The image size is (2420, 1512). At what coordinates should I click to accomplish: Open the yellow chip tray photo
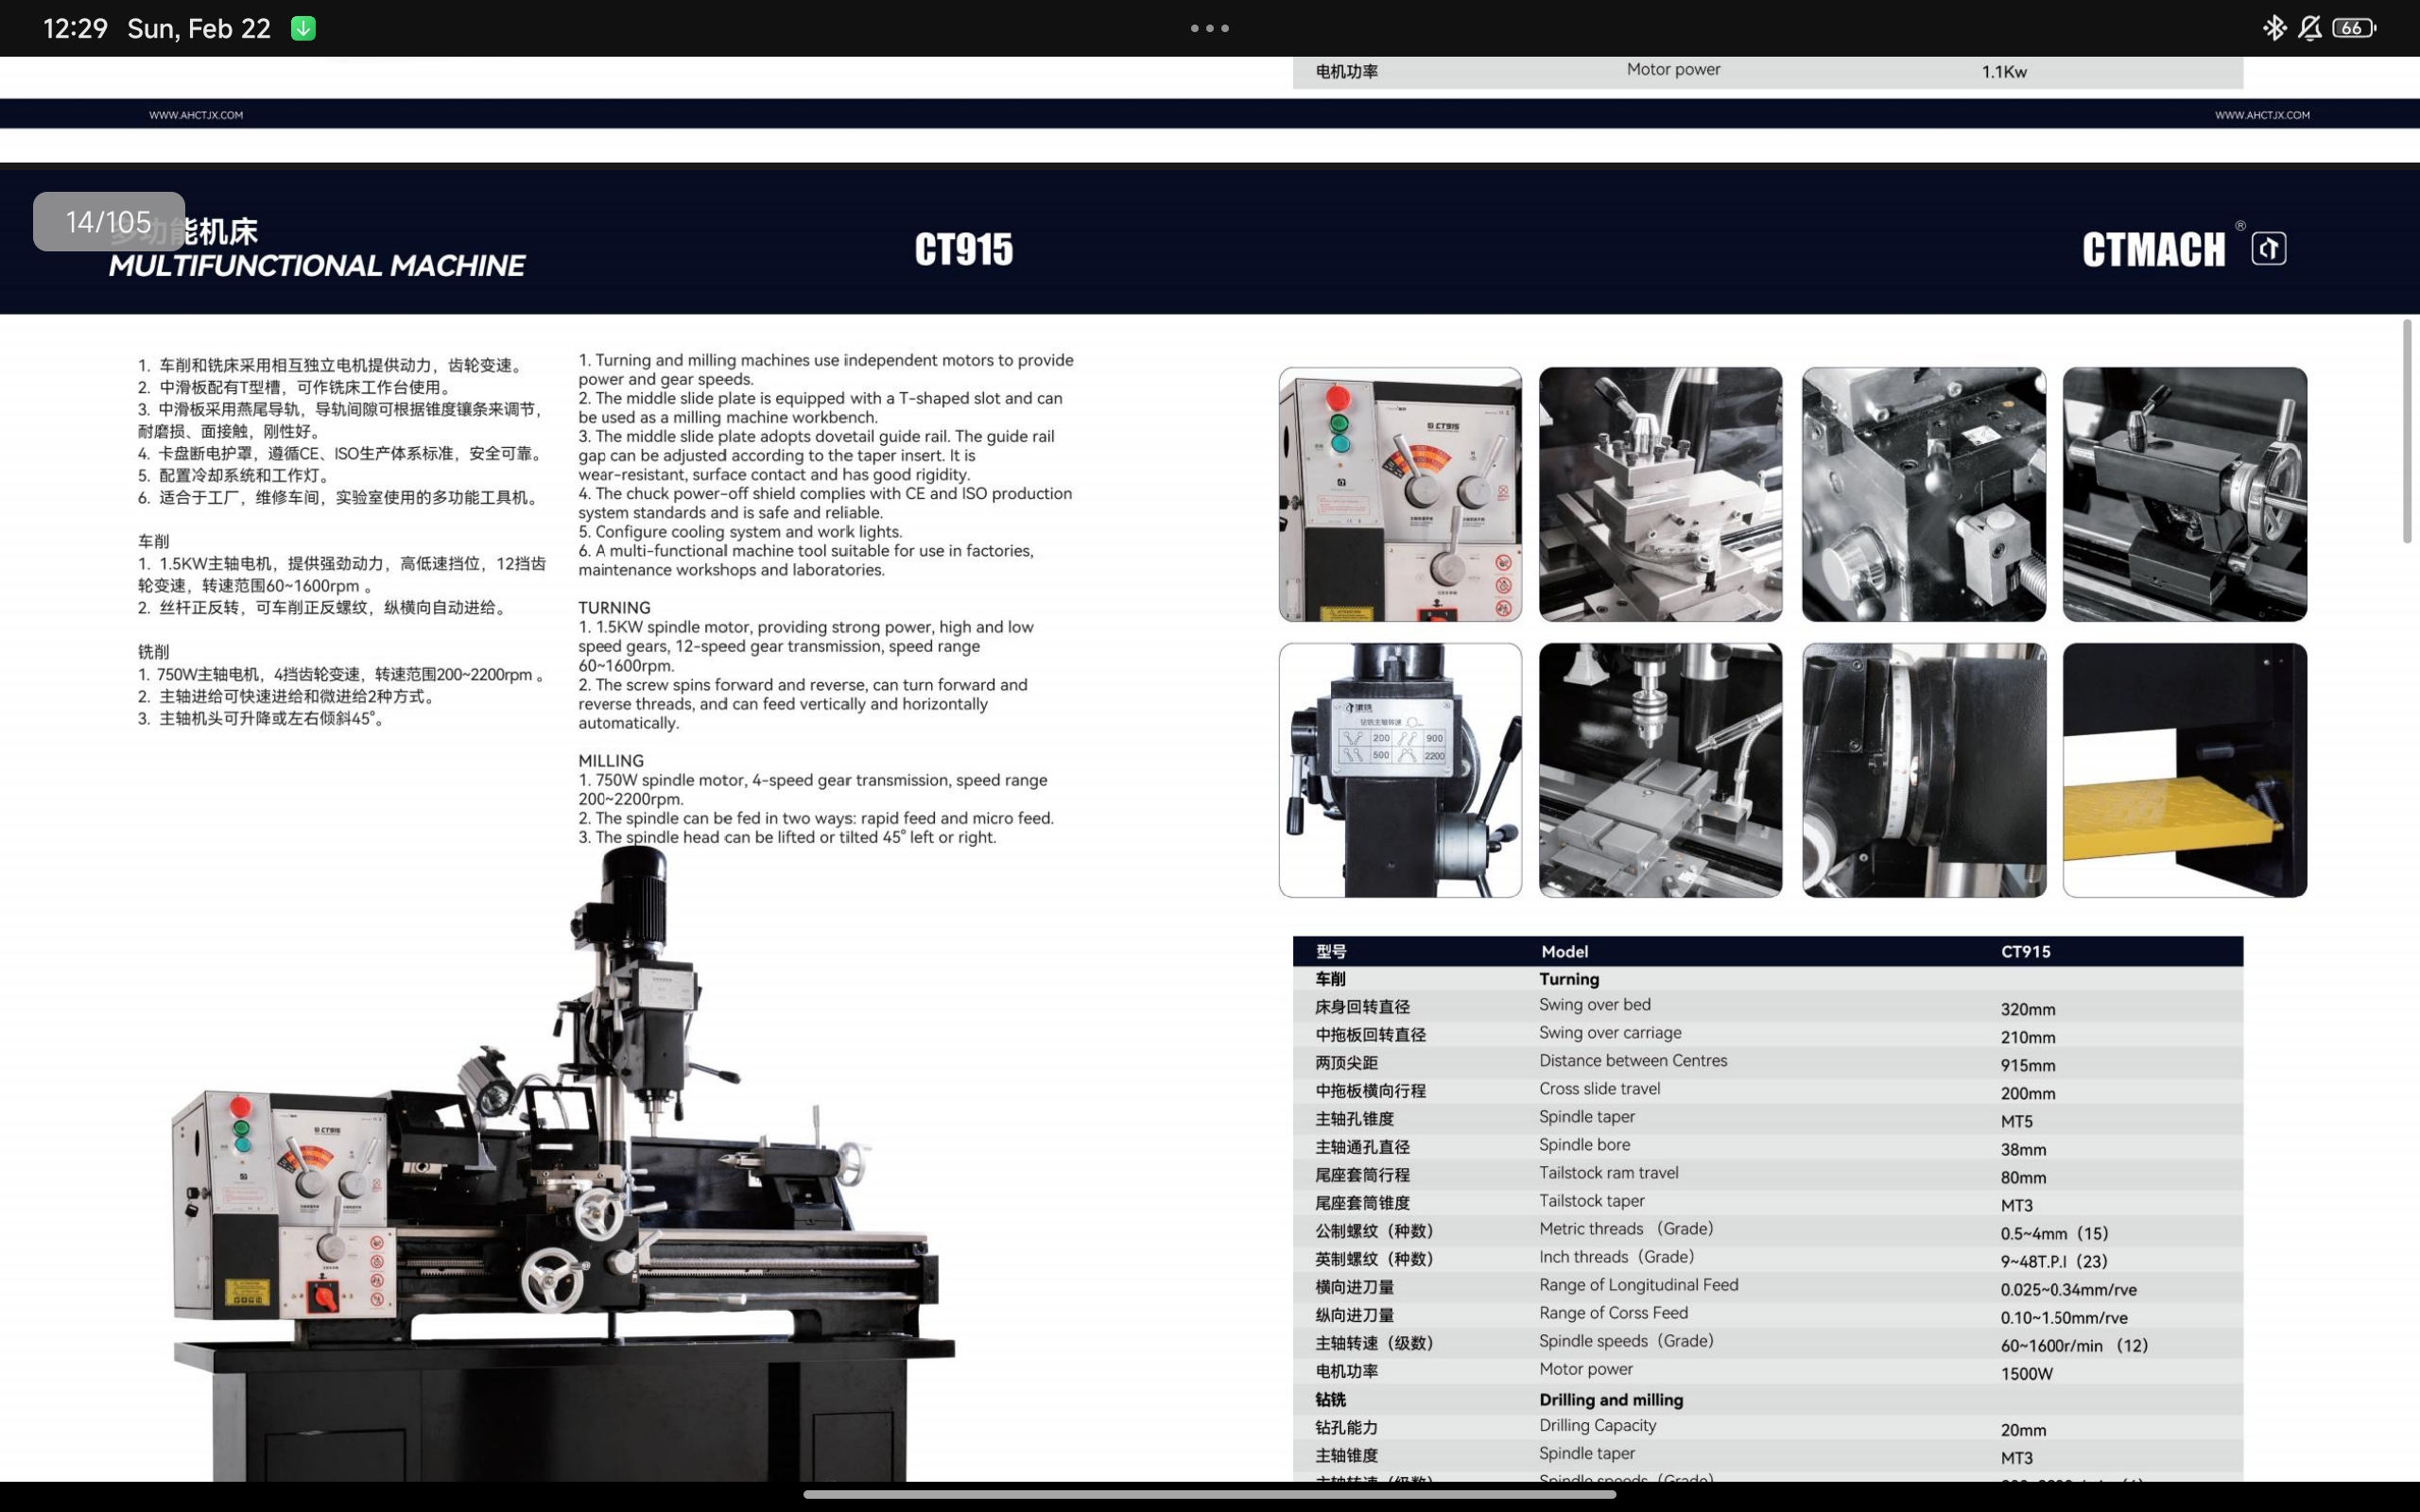pyautogui.click(x=2184, y=770)
